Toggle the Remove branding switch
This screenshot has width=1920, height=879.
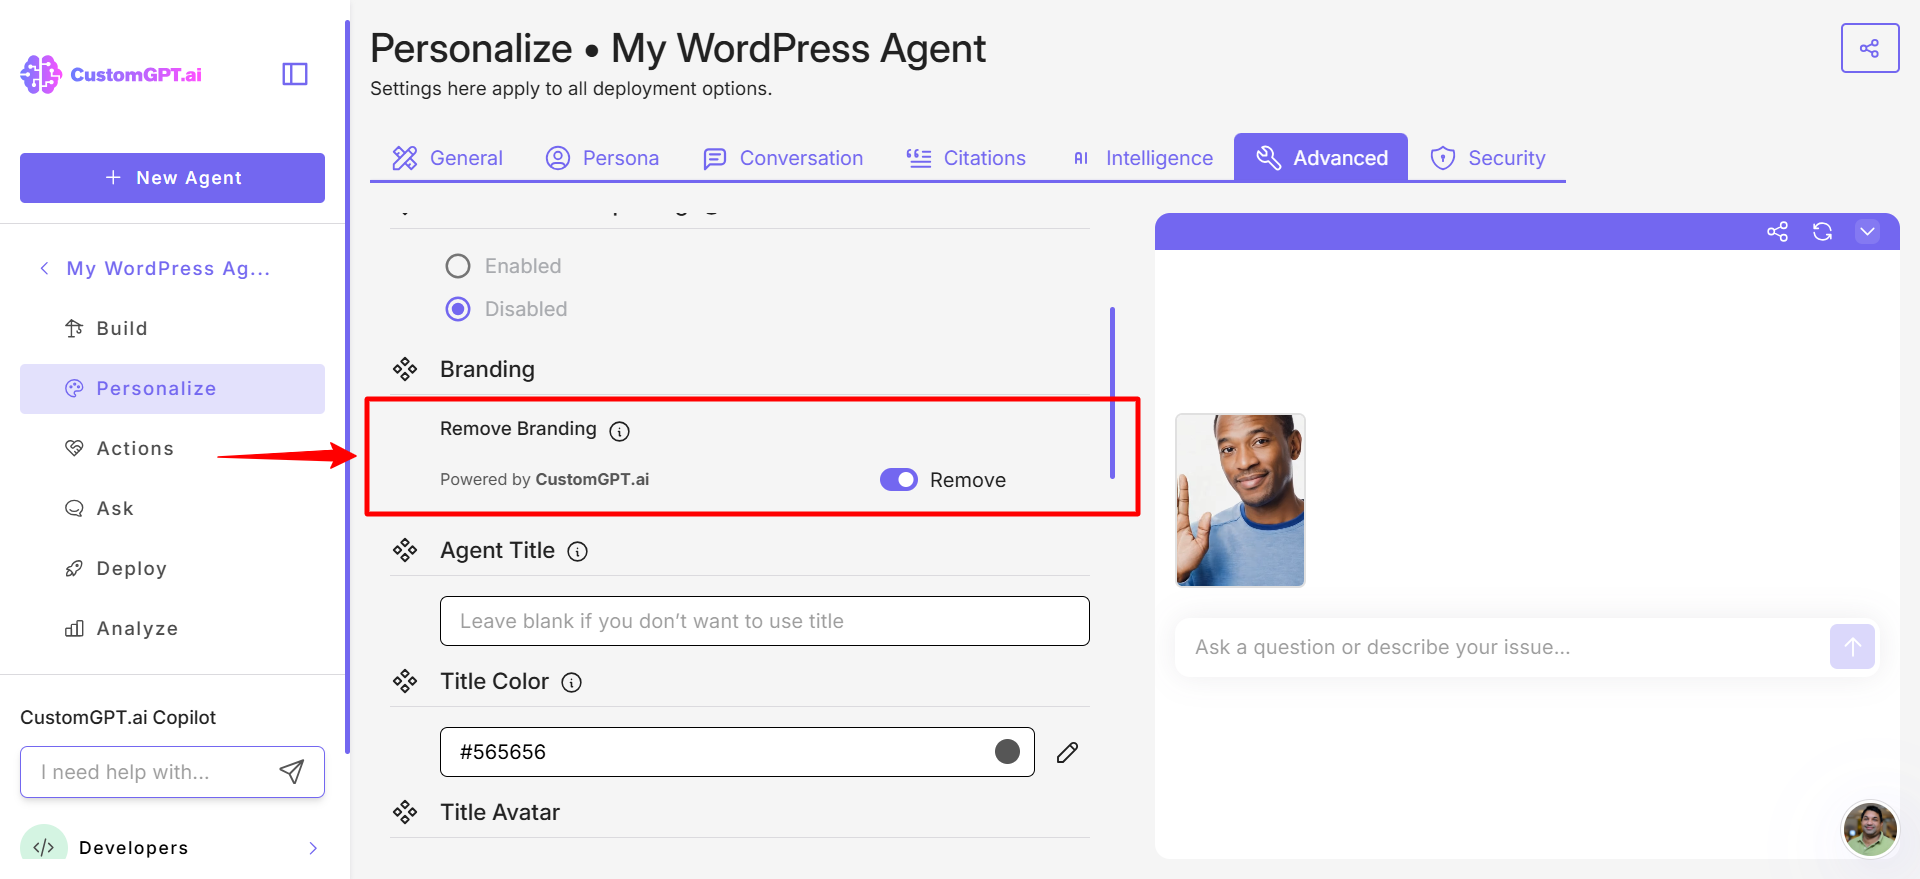899,480
